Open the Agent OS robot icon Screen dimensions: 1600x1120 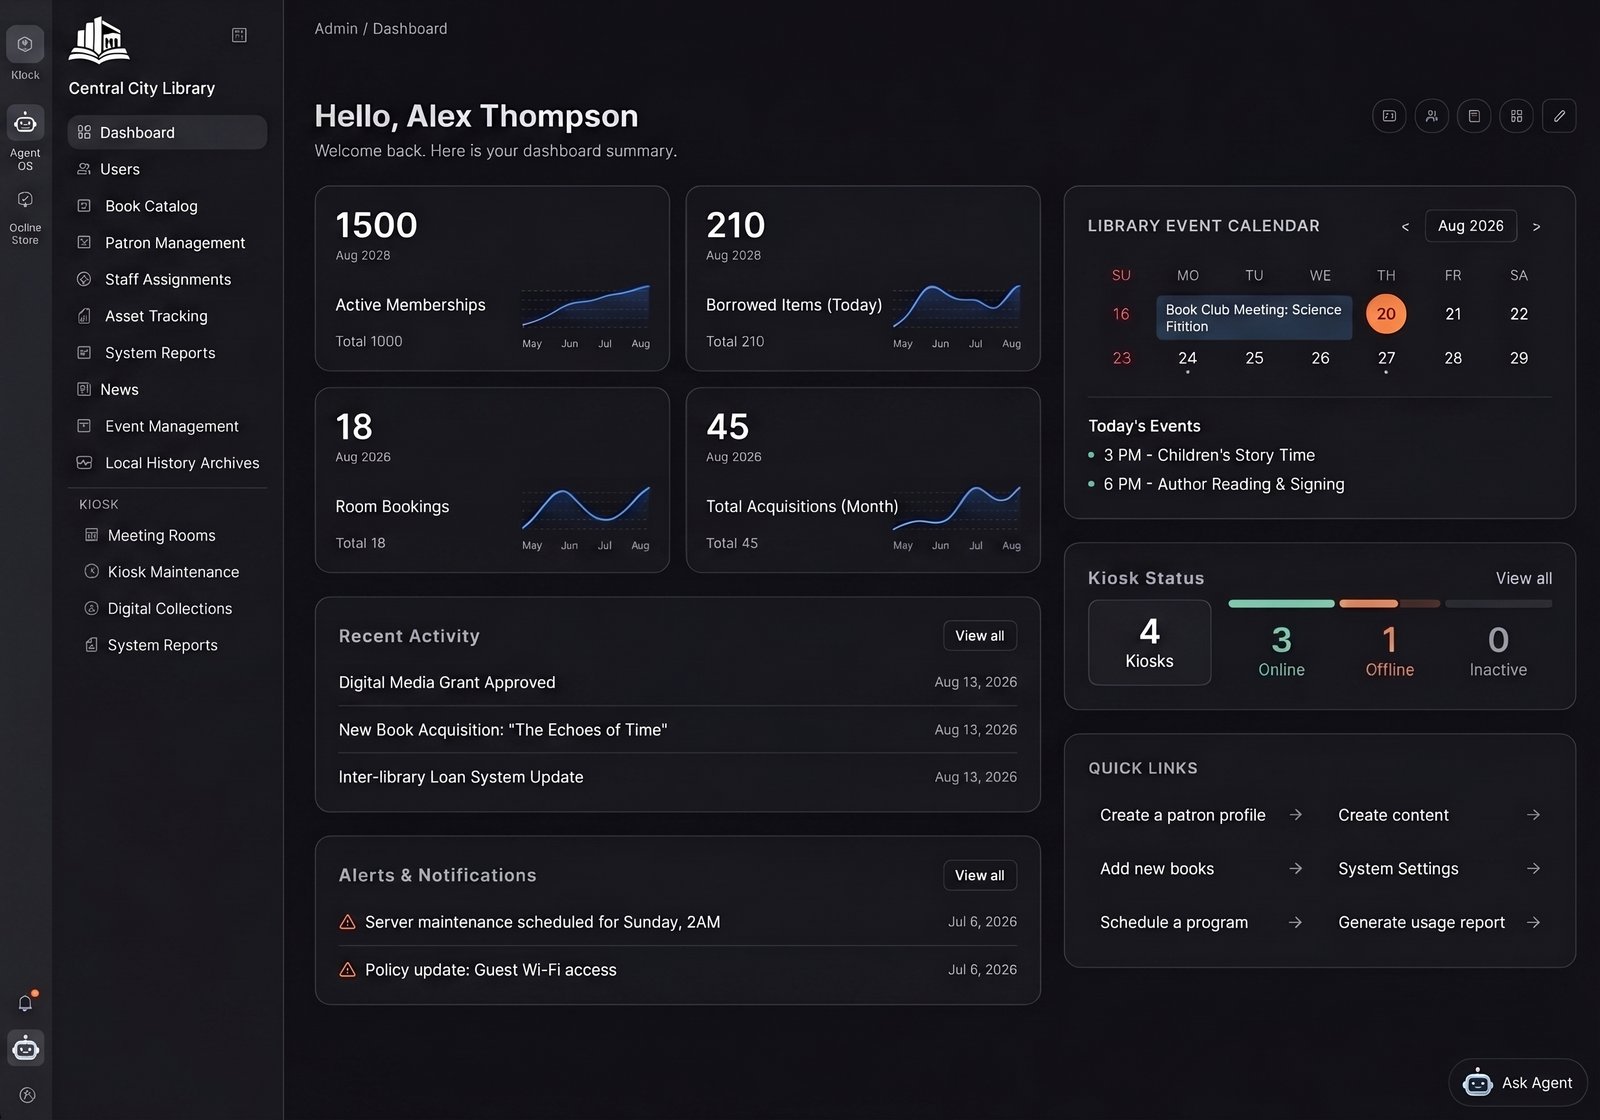tap(25, 123)
